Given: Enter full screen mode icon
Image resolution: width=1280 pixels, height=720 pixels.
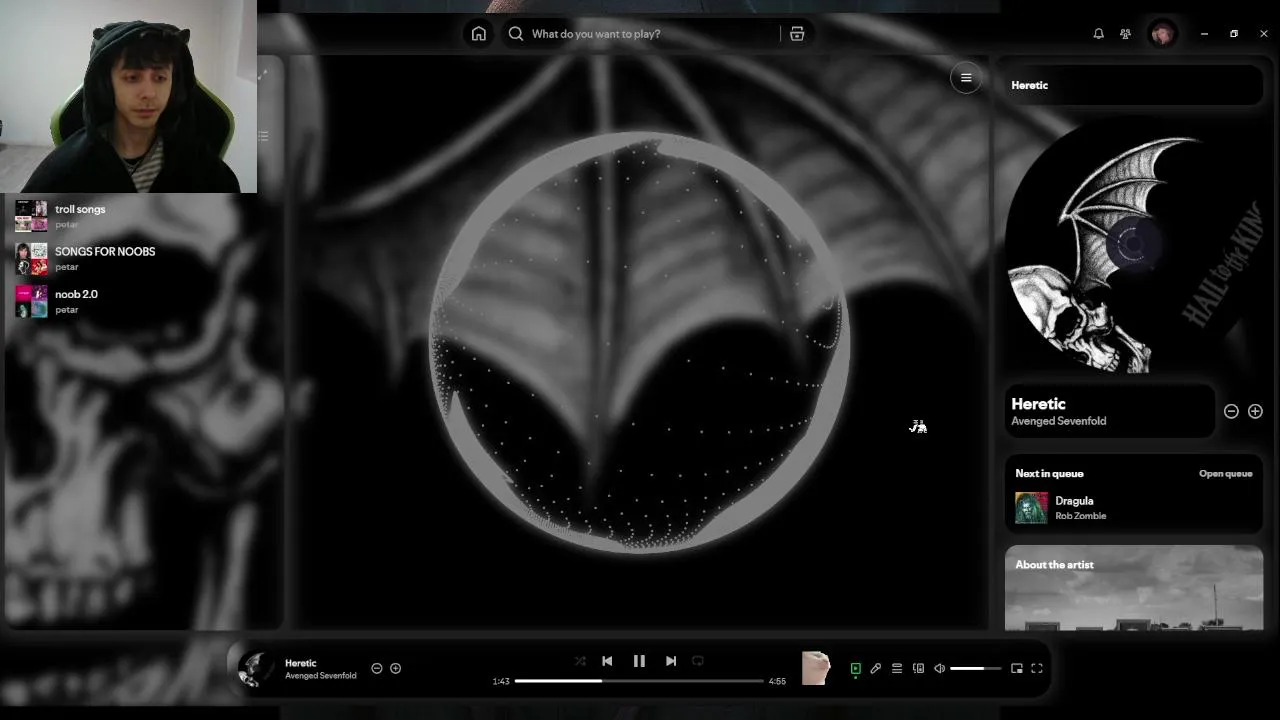Looking at the screenshot, I should pos(1037,669).
